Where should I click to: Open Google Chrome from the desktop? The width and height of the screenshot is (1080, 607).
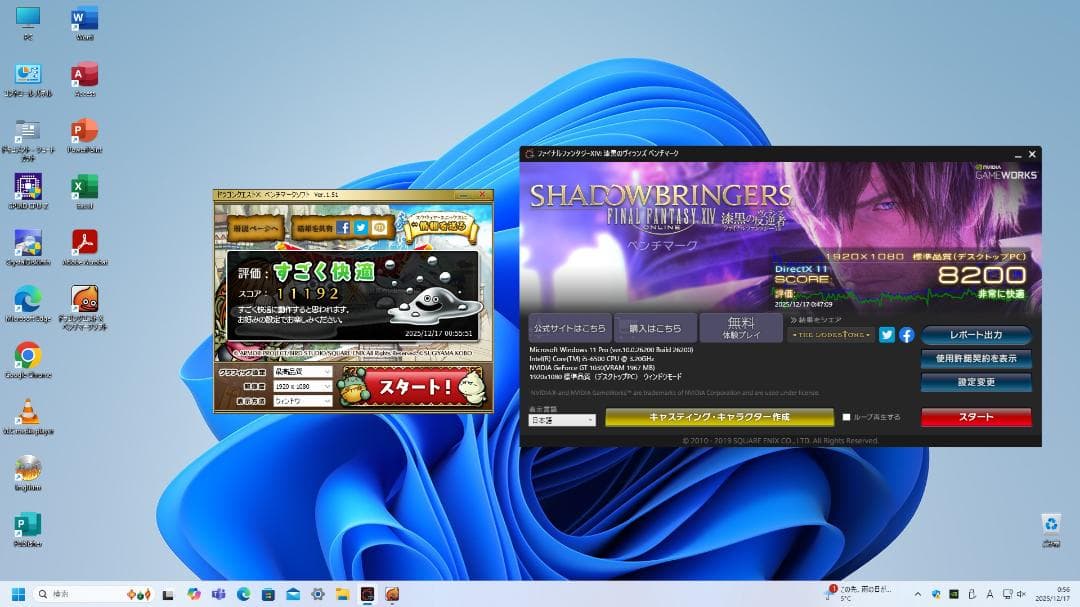click(27, 355)
